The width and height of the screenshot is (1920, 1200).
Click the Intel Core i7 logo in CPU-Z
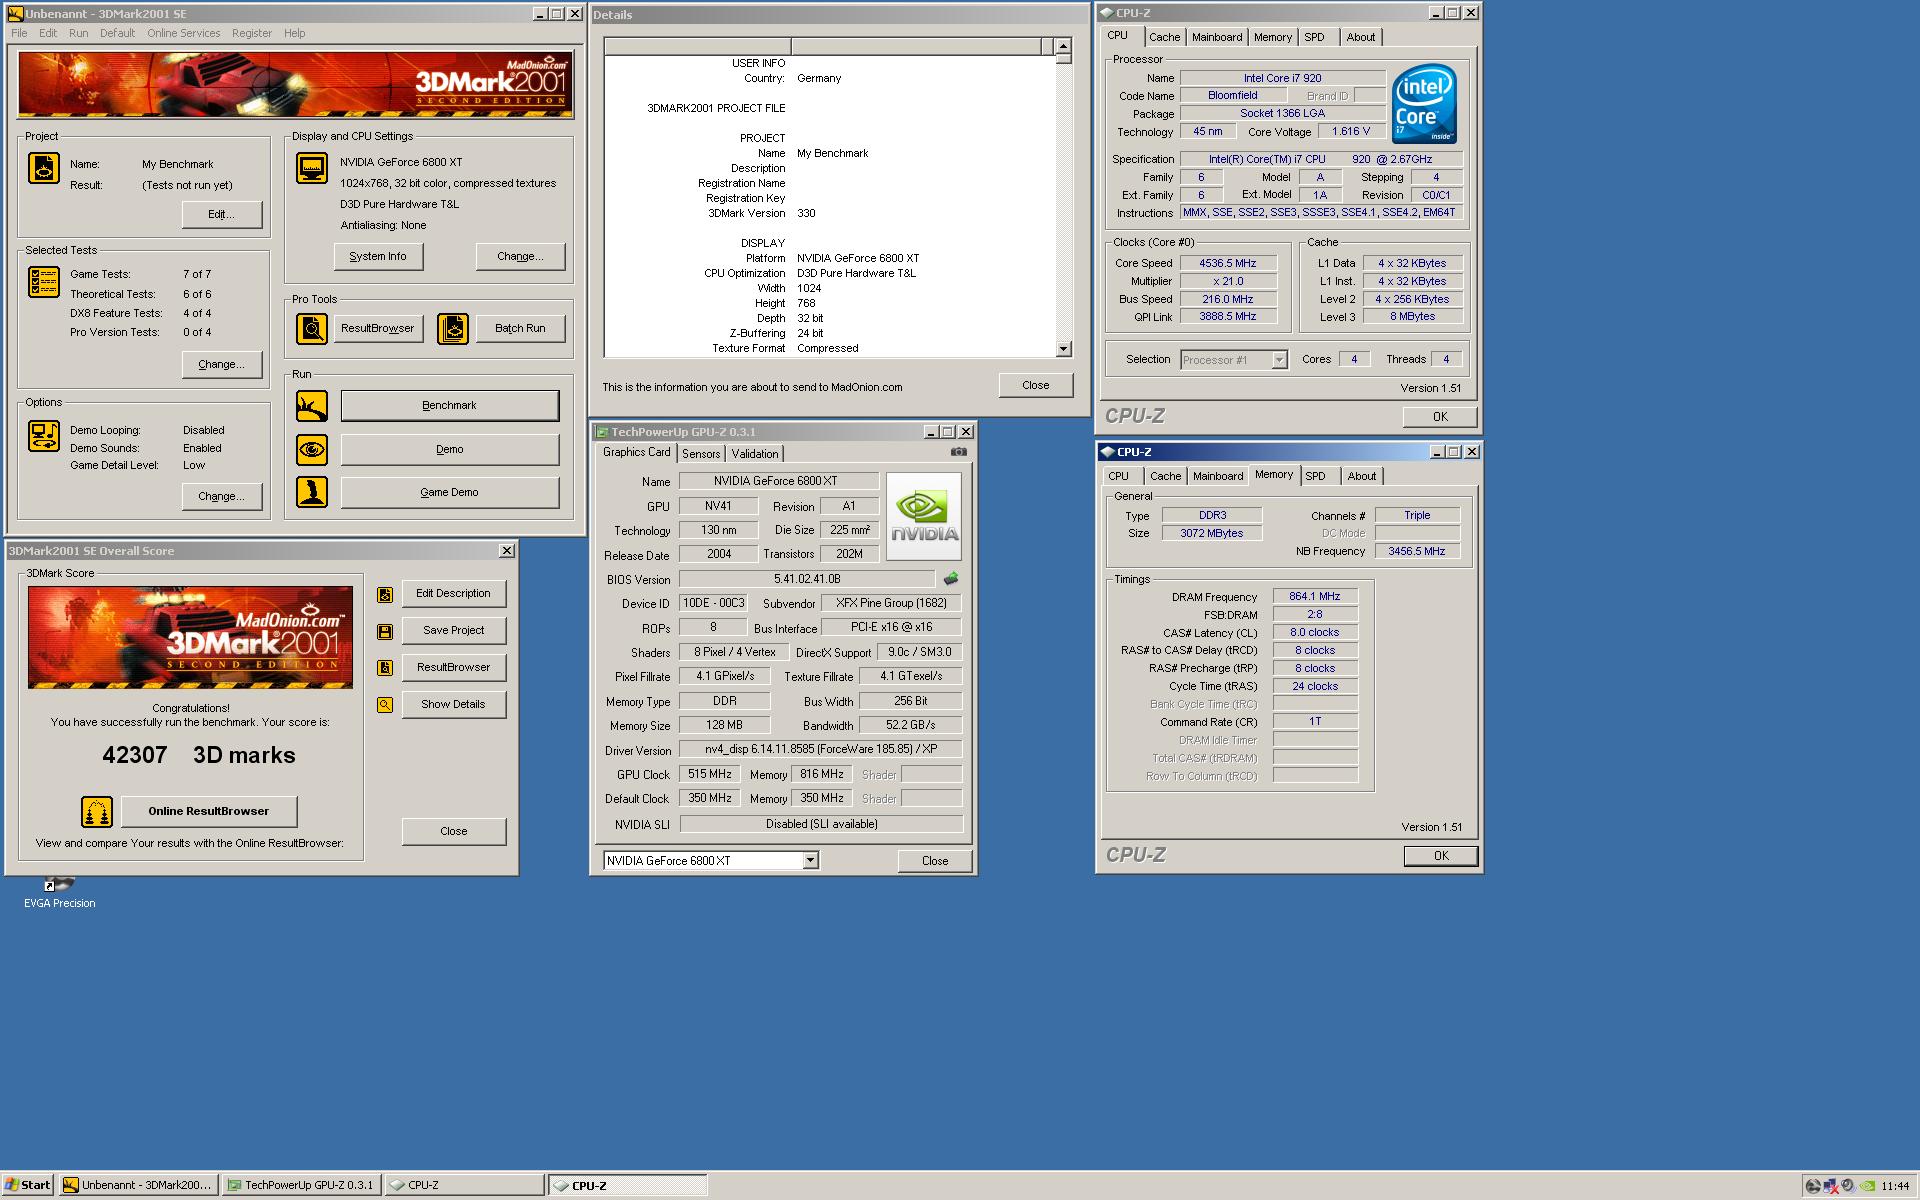click(x=1424, y=104)
